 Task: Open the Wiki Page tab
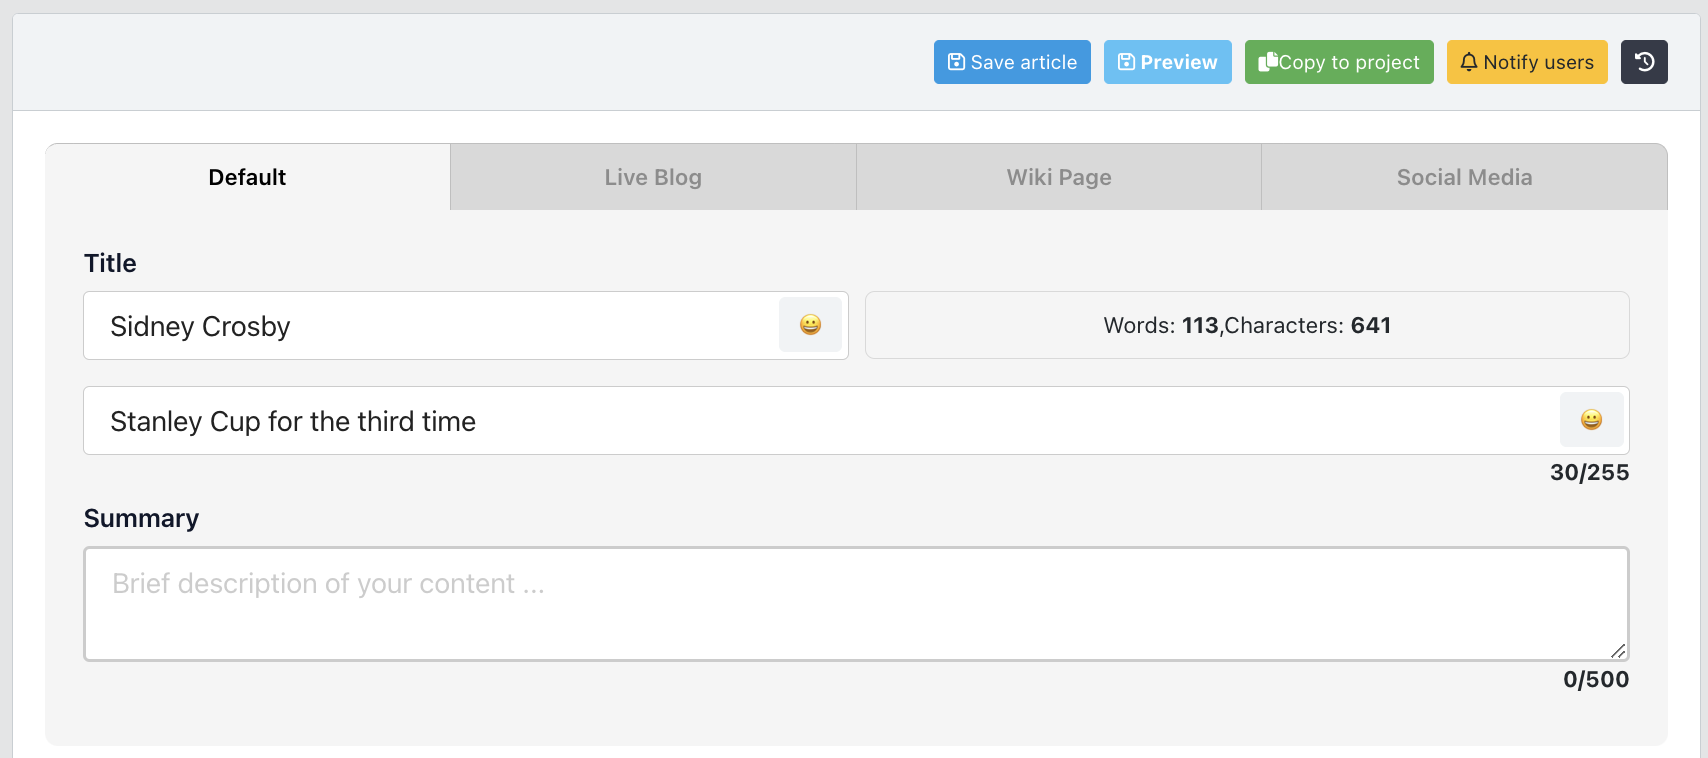click(x=1058, y=177)
